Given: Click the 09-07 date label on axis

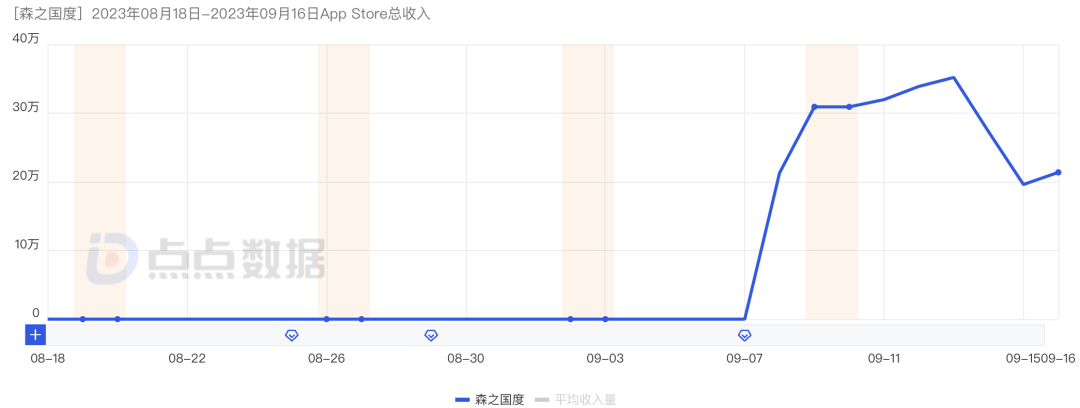Looking at the screenshot, I should click(745, 358).
